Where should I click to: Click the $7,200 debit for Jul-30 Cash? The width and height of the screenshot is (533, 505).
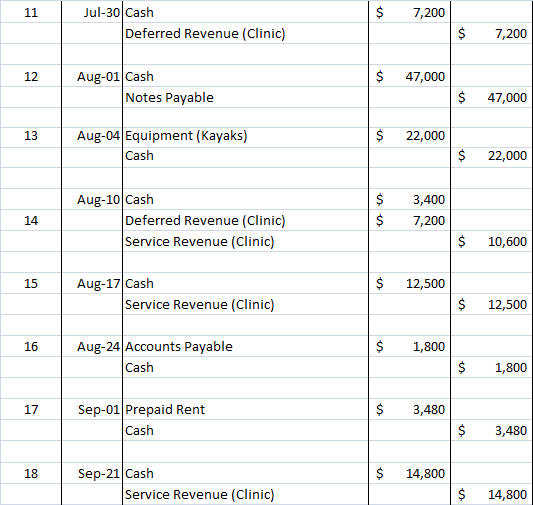point(410,13)
